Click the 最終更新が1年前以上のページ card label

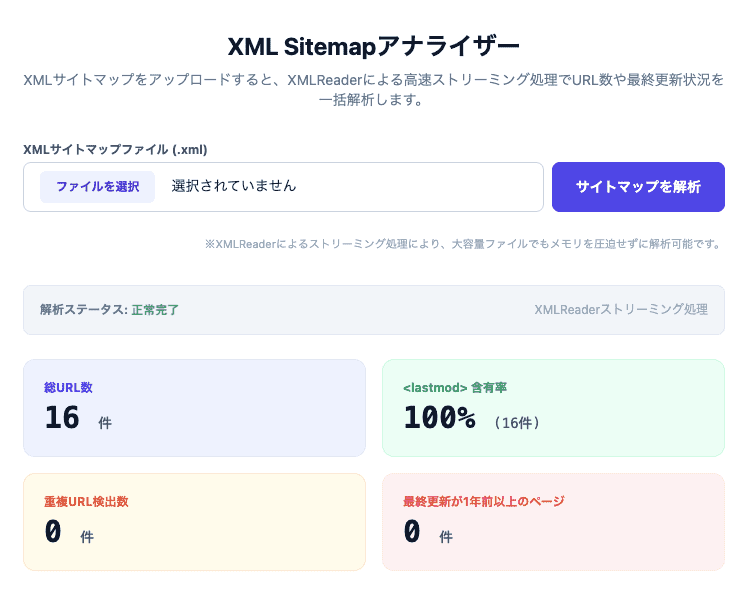tap(484, 501)
